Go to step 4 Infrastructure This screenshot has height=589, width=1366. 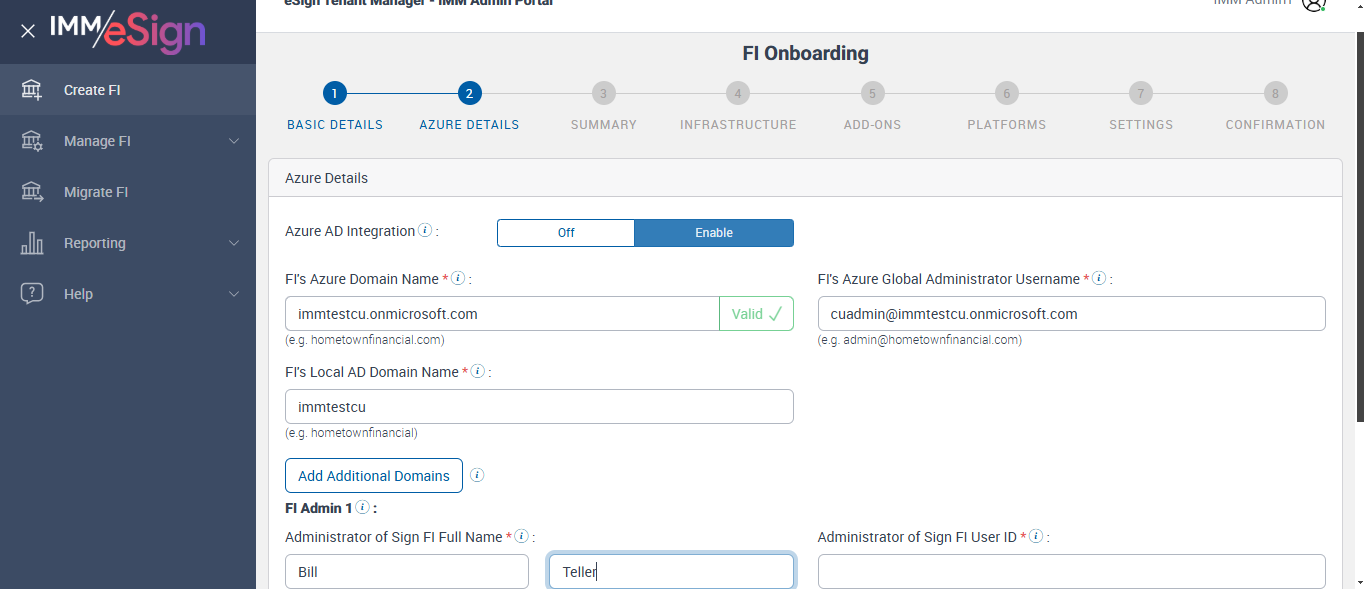click(738, 94)
